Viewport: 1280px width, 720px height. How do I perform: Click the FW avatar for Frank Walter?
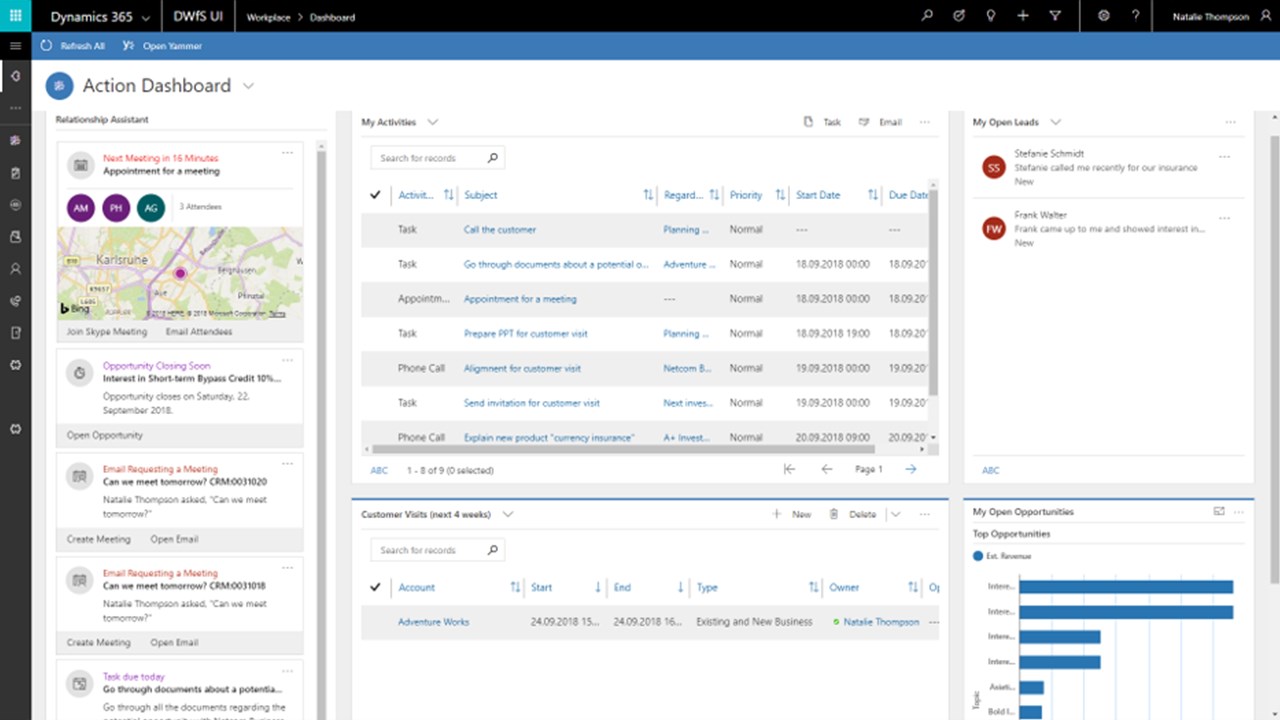[x=993, y=229]
